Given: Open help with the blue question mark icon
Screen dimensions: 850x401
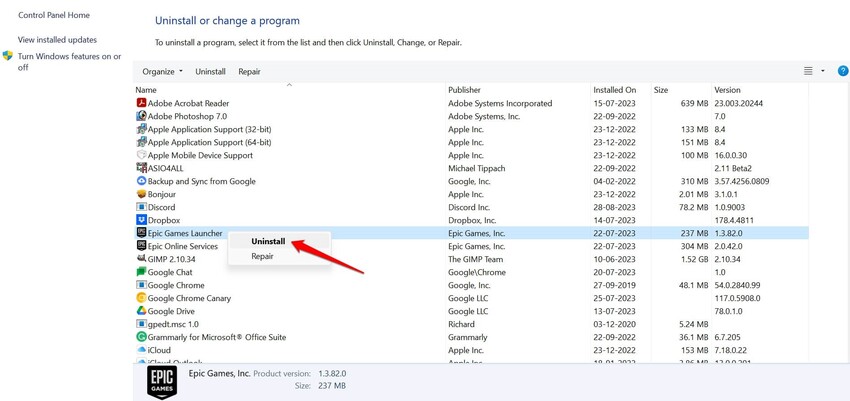Looking at the screenshot, I should coord(842,71).
